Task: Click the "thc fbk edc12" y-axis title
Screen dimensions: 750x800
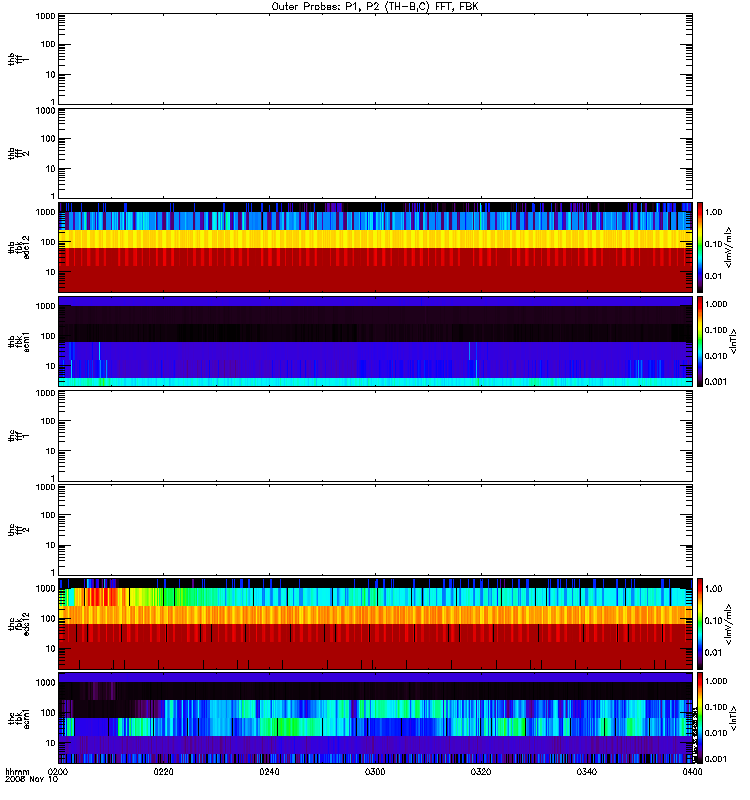Action: [18, 624]
